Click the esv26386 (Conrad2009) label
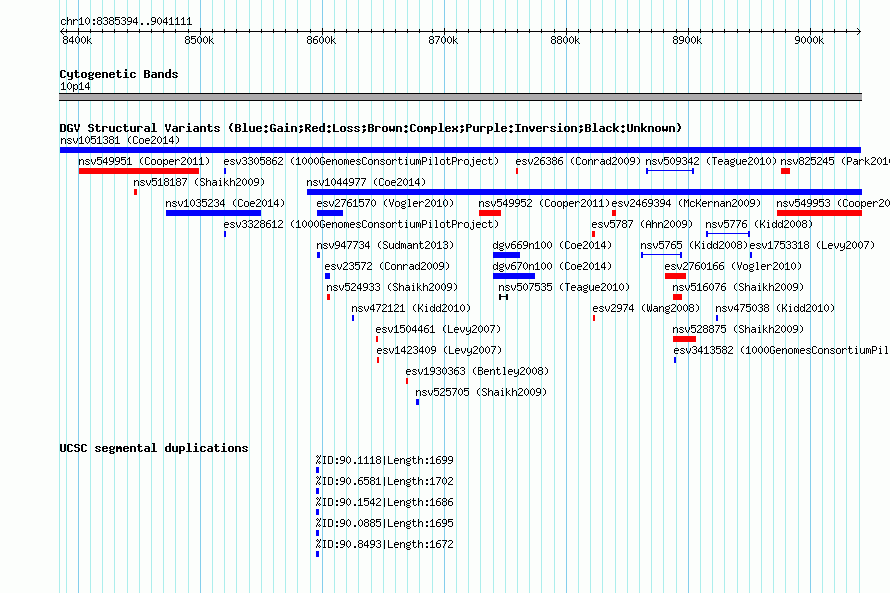The width and height of the screenshot is (890, 593). pos(578,161)
